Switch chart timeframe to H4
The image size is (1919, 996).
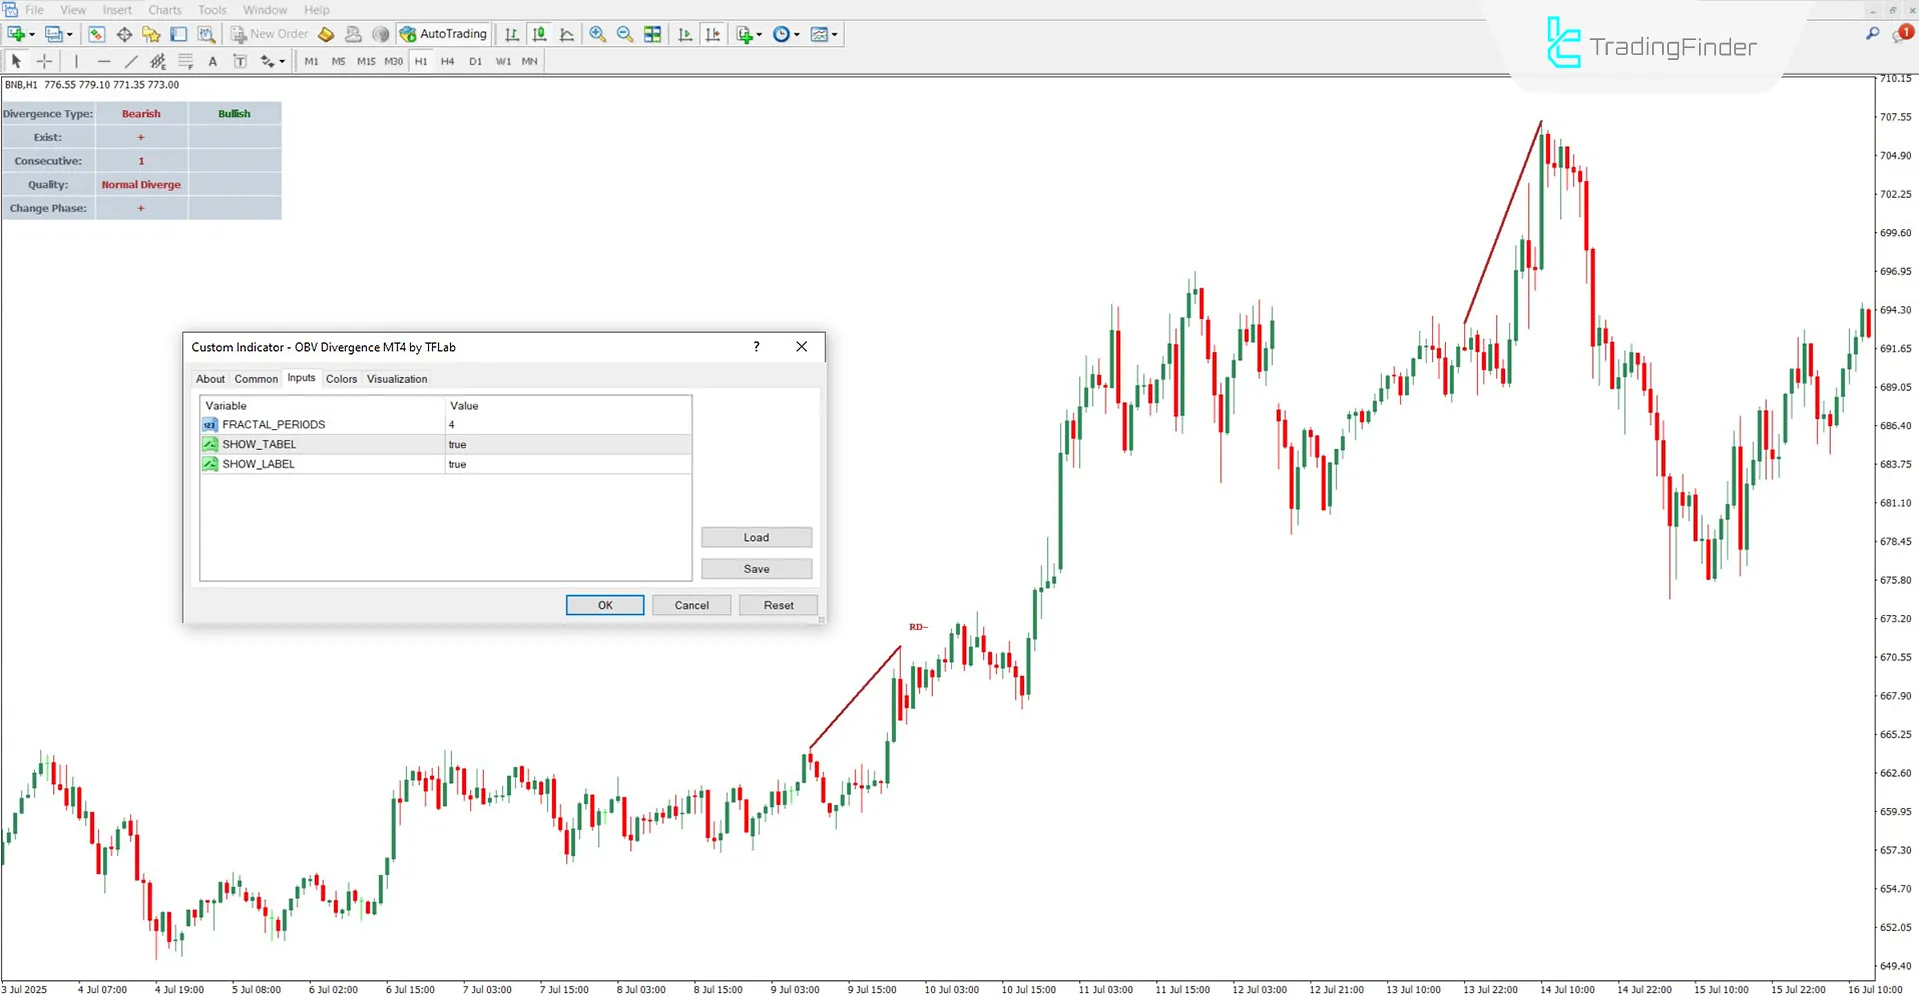click(x=448, y=61)
